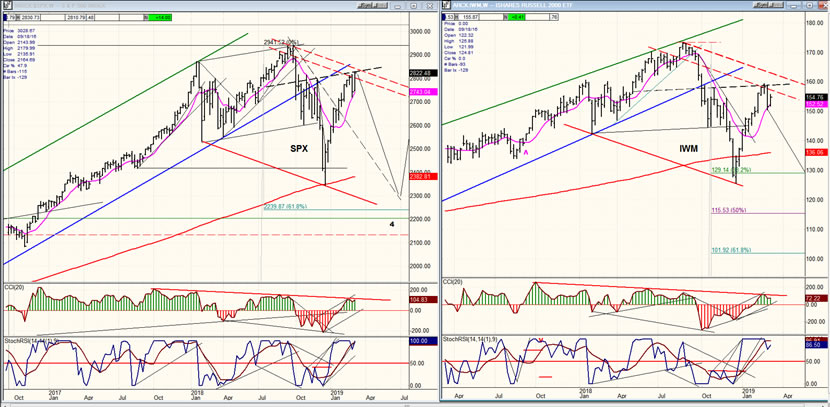The width and height of the screenshot is (830, 407).
Task: Click the black 154.76 price tag
Action: click(817, 98)
